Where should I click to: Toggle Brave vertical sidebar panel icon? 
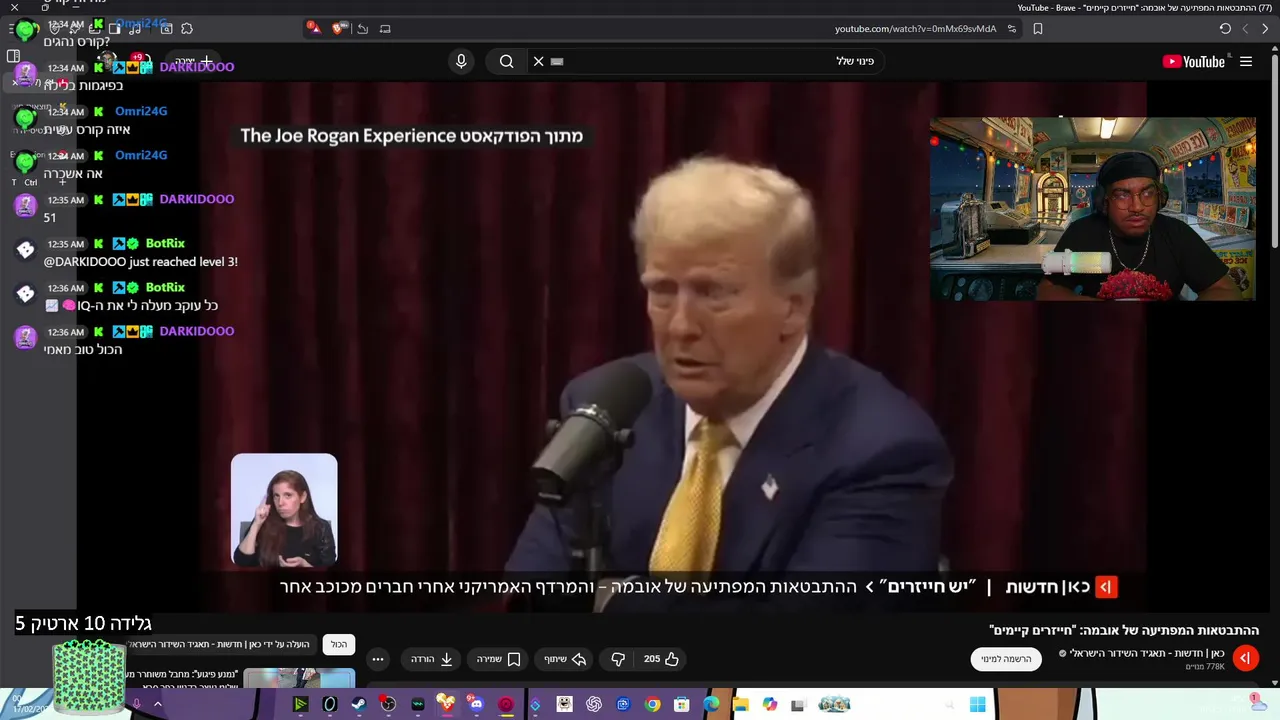coord(13,56)
